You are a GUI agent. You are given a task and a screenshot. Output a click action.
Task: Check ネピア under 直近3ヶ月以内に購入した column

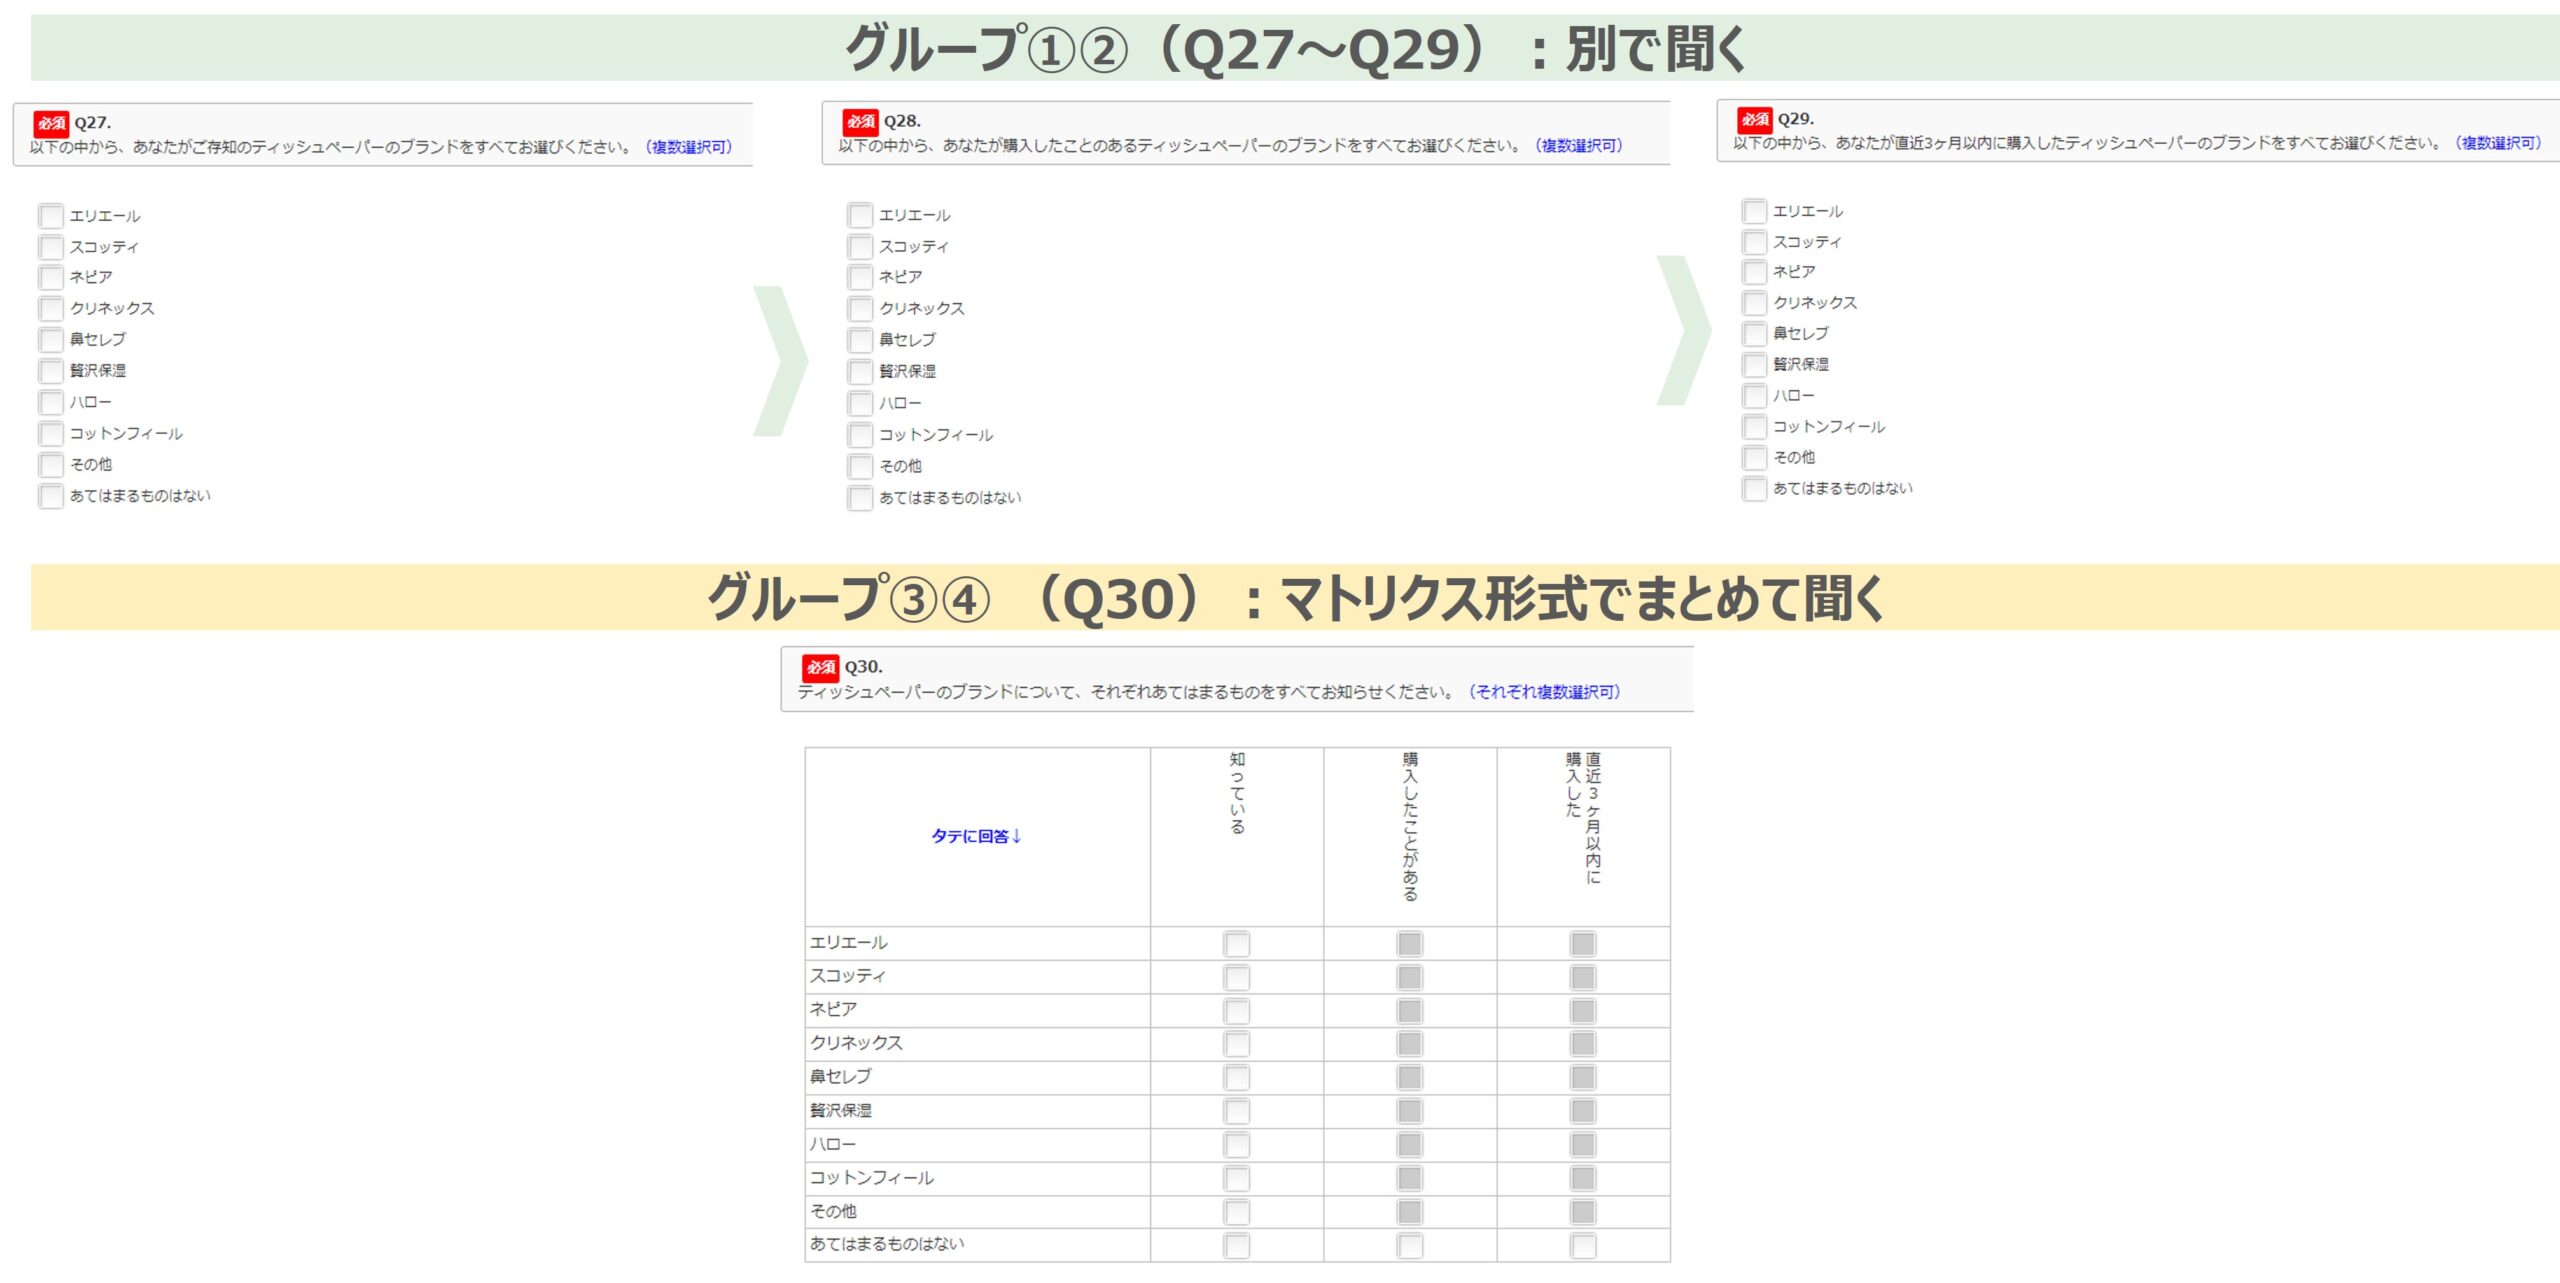coord(1583,1011)
